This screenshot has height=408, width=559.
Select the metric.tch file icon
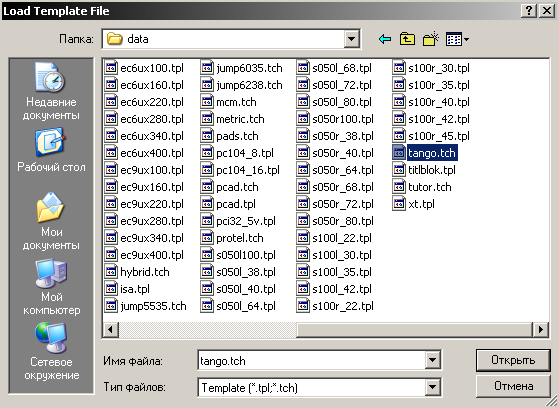(207, 119)
